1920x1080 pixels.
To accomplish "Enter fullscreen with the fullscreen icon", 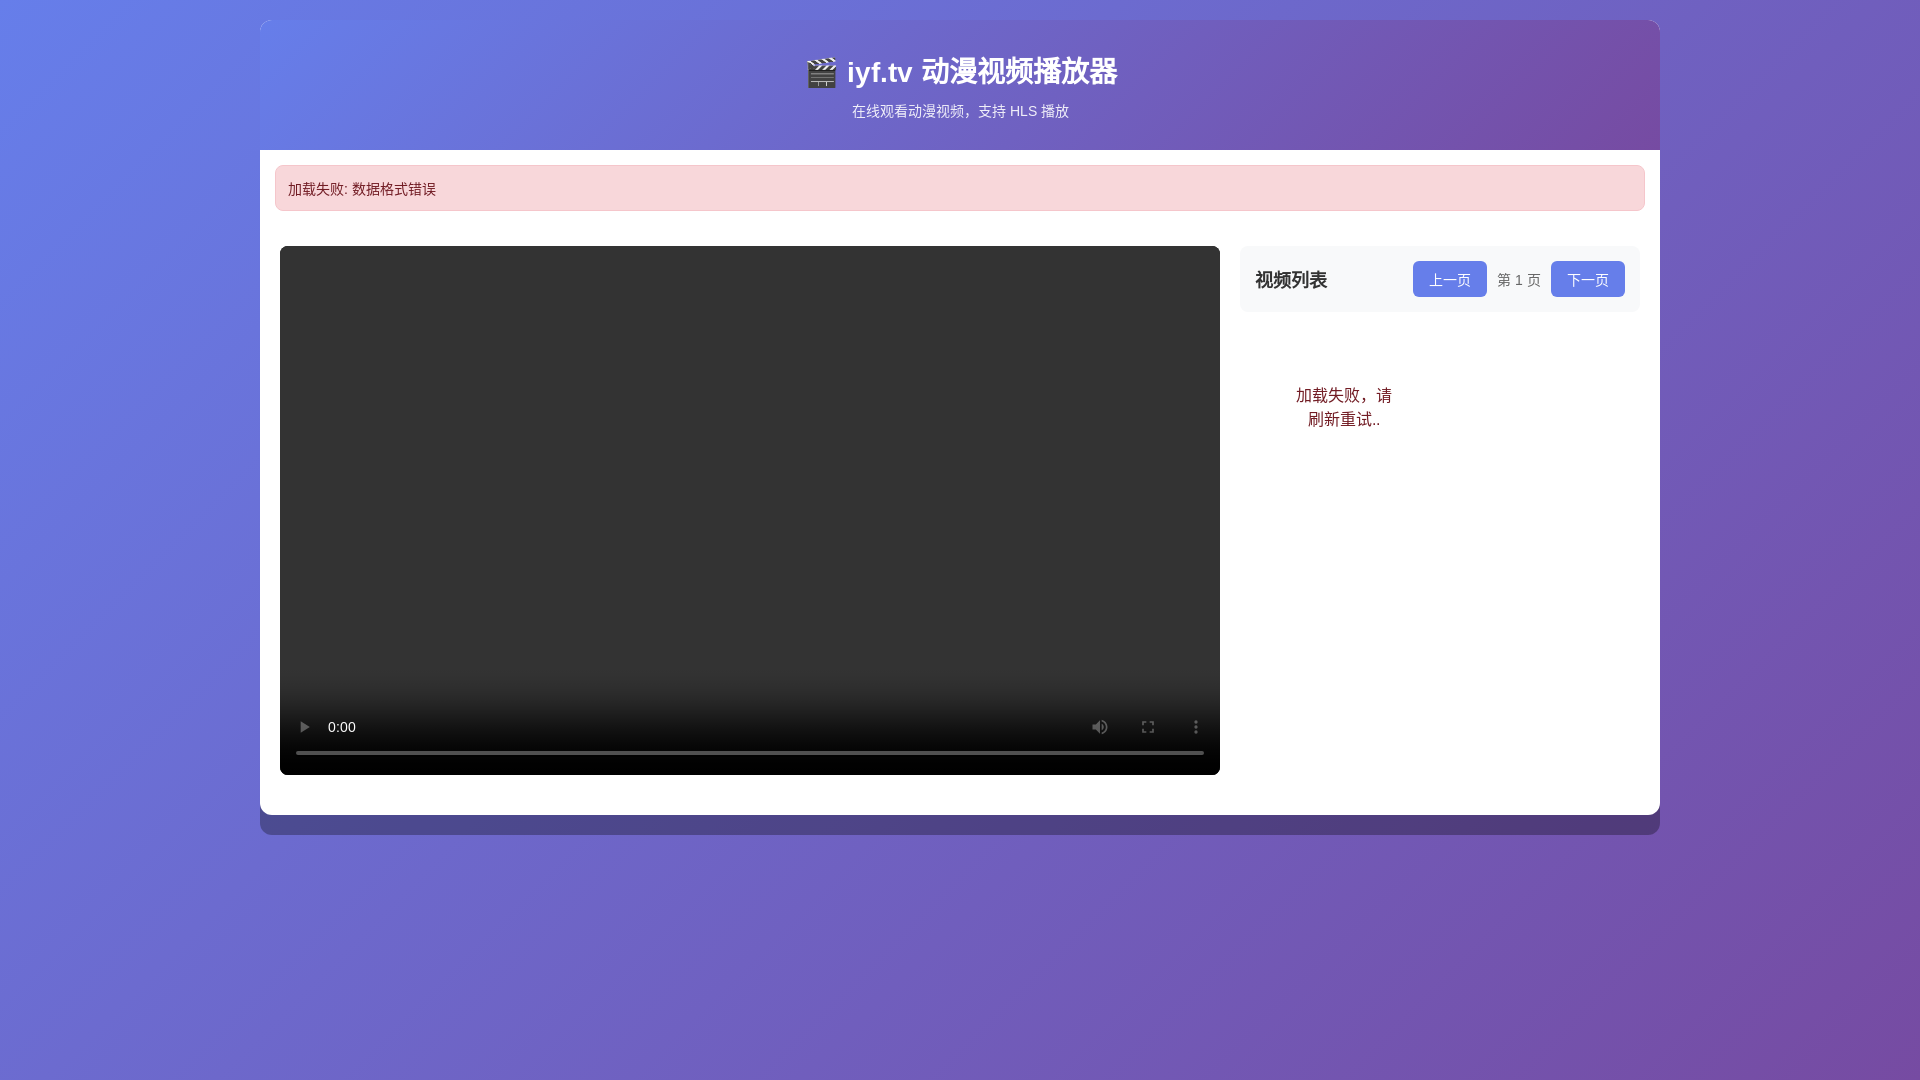I will click(1148, 727).
